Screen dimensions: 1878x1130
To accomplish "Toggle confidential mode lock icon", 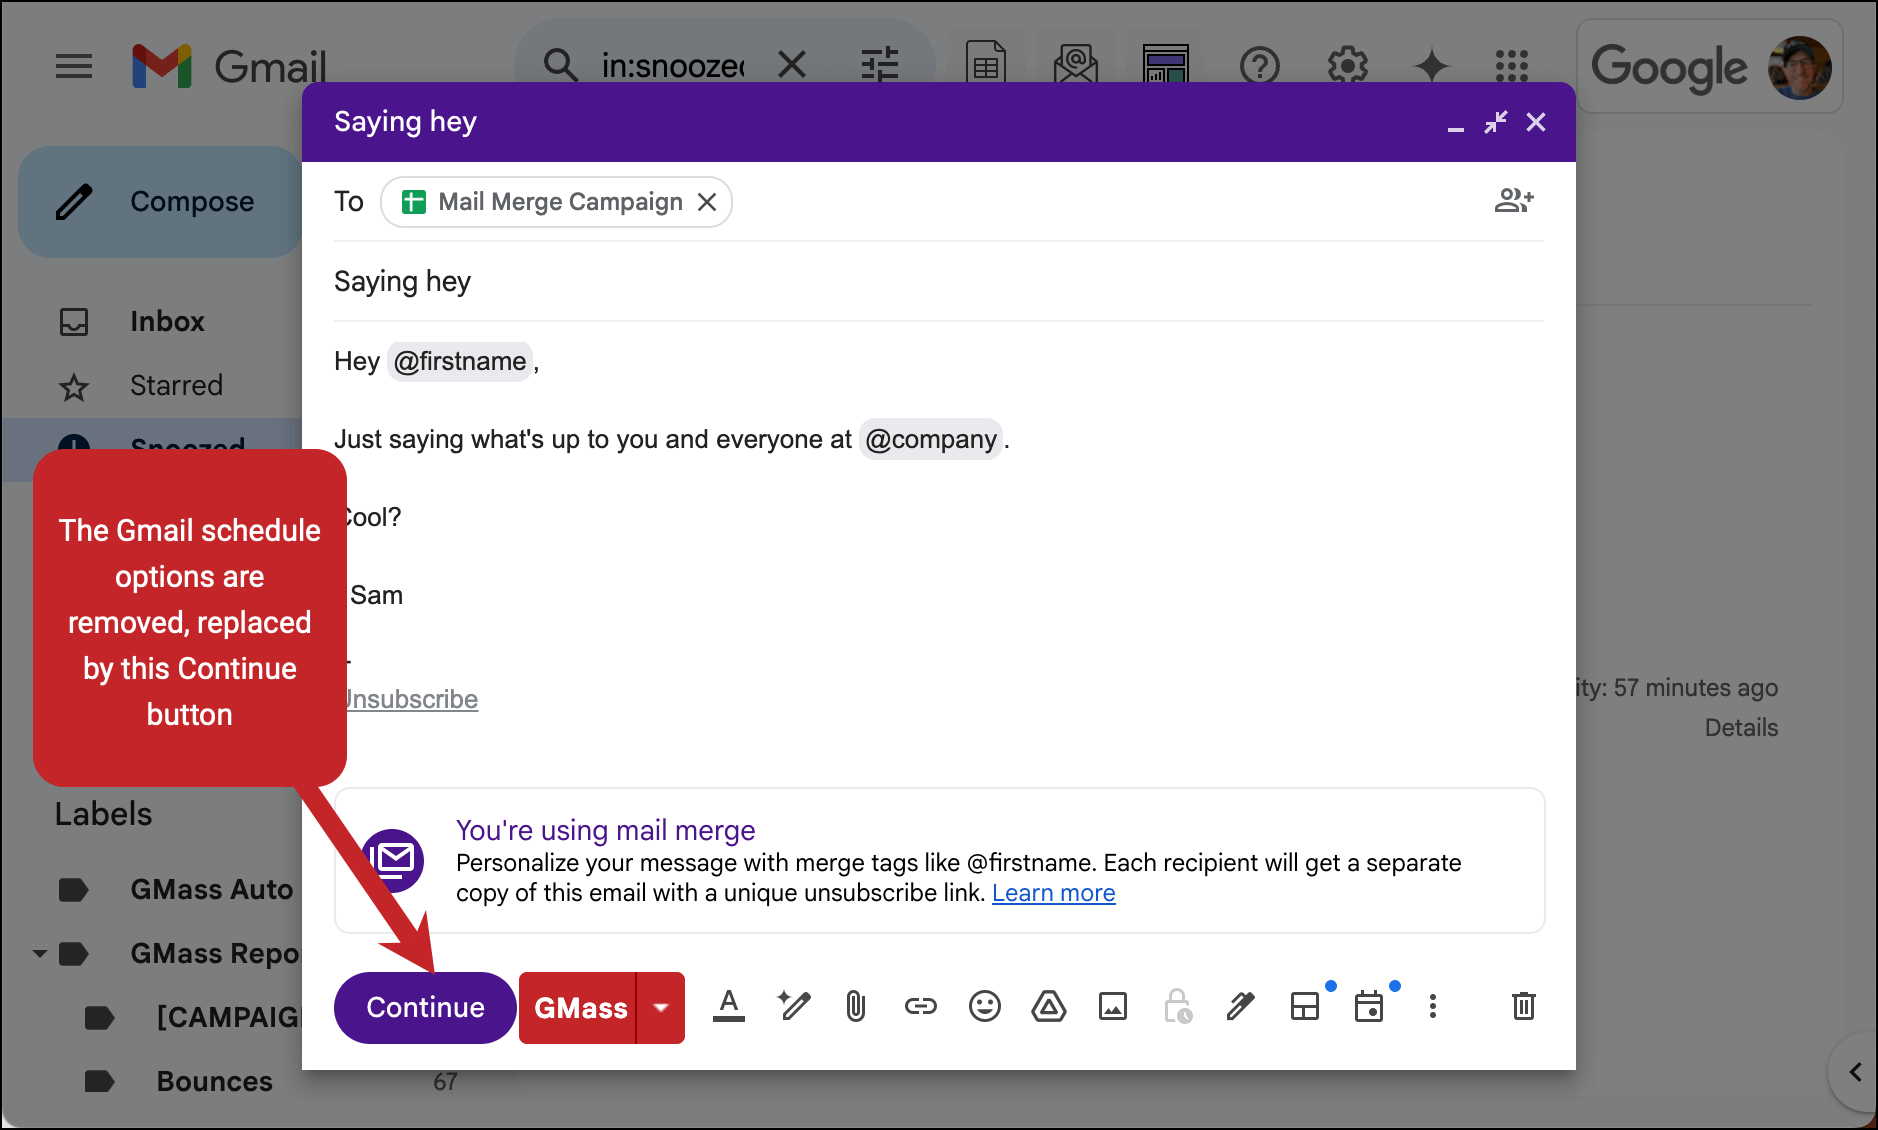I will [x=1177, y=1006].
